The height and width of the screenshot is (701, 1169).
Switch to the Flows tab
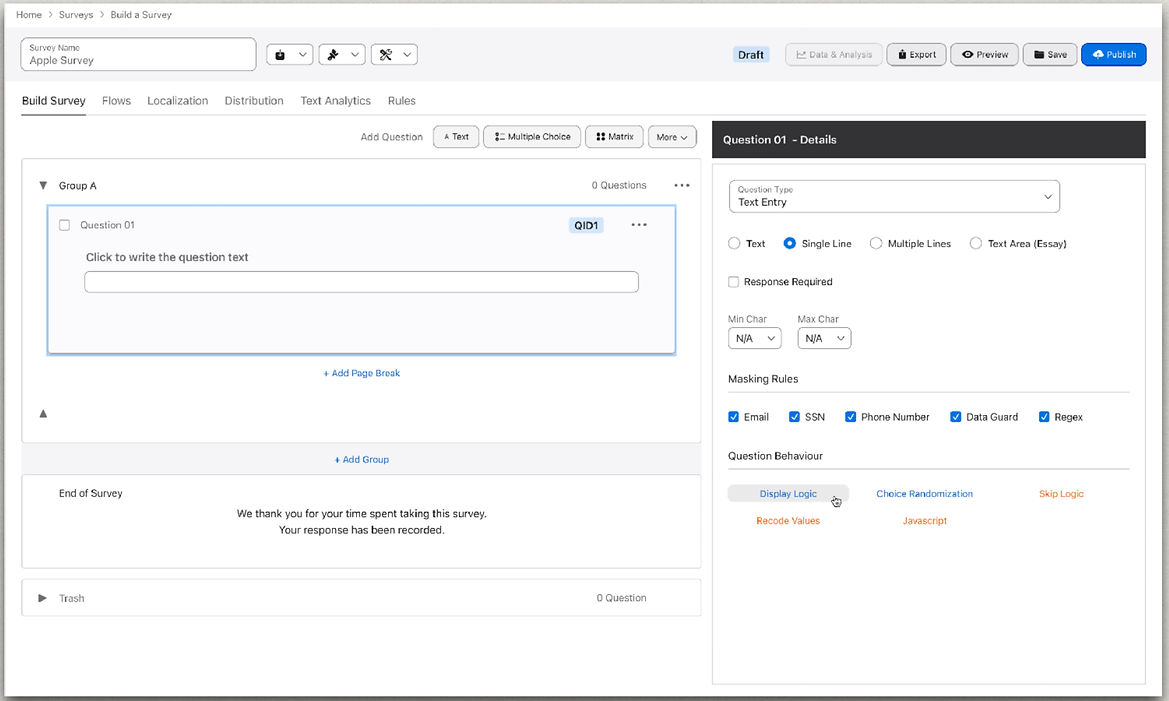point(116,101)
